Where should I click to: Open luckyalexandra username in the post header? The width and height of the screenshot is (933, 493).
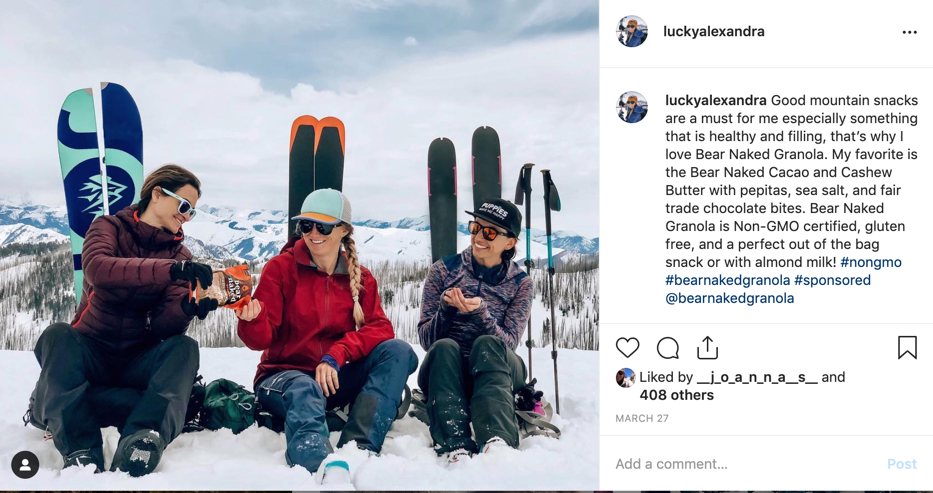click(x=713, y=32)
